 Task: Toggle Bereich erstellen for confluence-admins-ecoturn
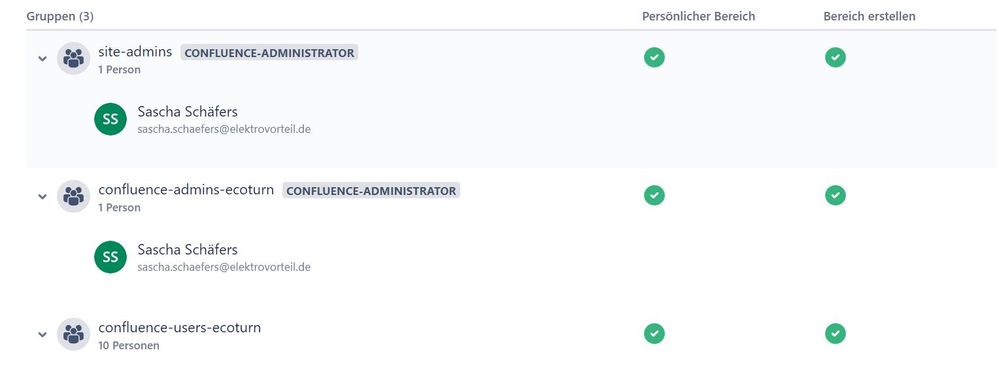pos(835,195)
